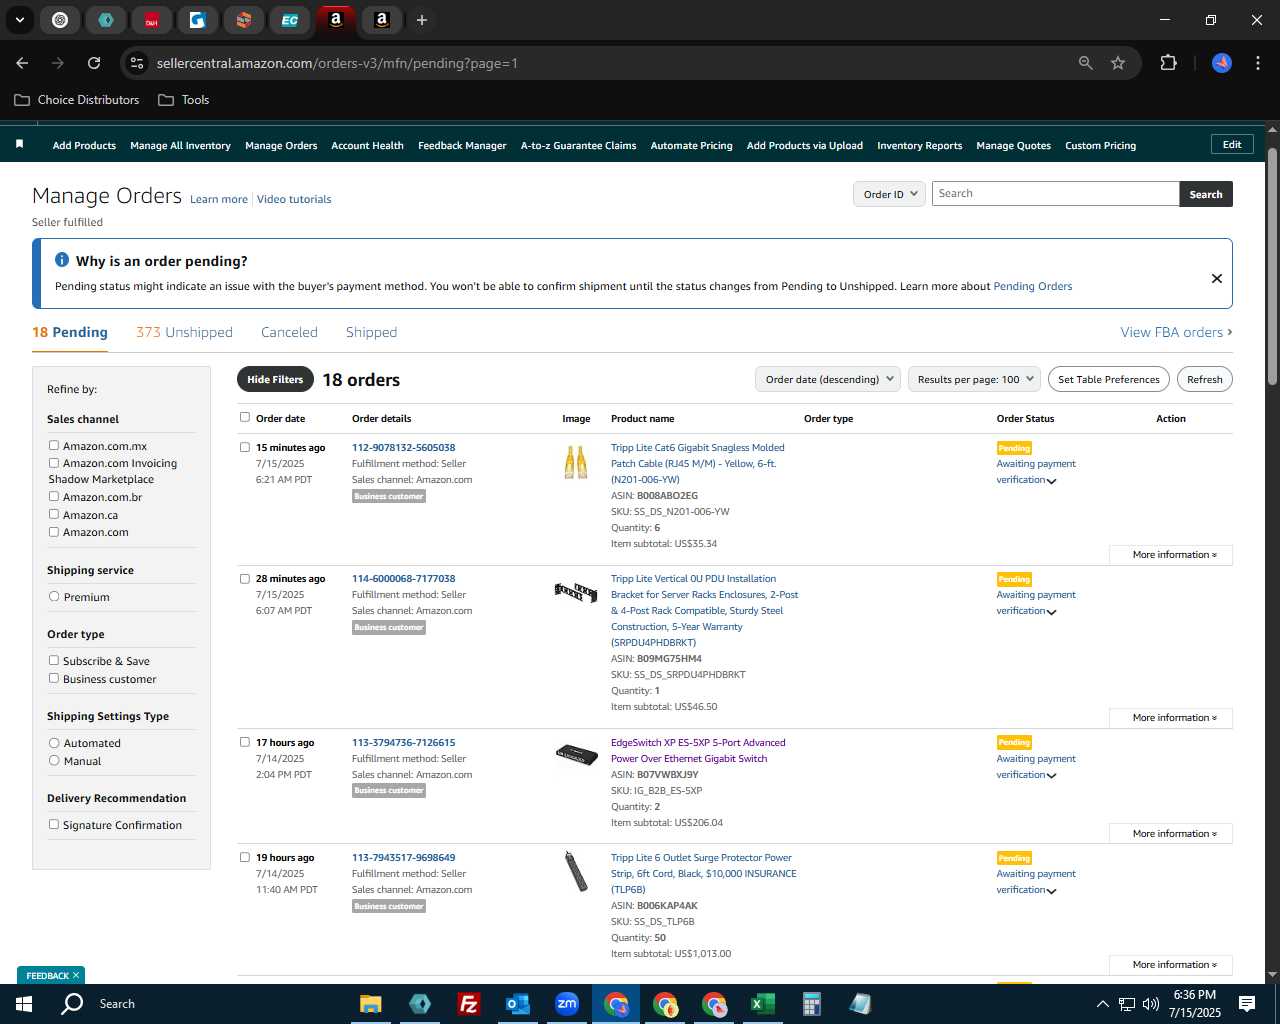Image resolution: width=1280 pixels, height=1024 pixels.
Task: Switch to the second Amazon browser tab
Action: pyautogui.click(x=382, y=20)
